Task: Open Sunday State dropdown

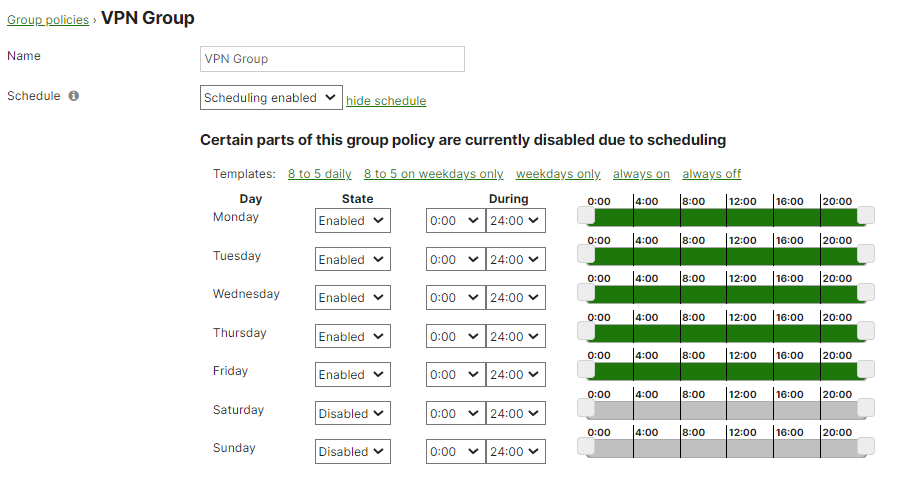Action: point(352,452)
